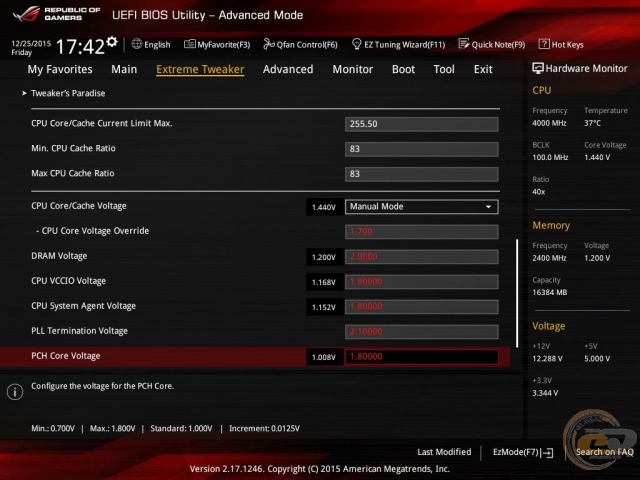Open CPU Core/Cache Voltage Manual Mode dropdown
Image resolution: width=640 pixels, height=480 pixels.
(422, 207)
